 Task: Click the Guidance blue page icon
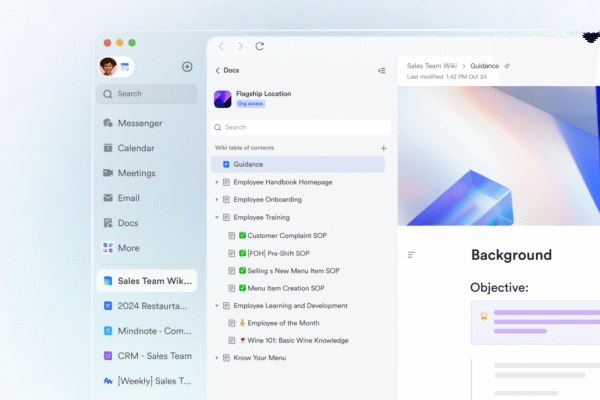click(x=226, y=164)
